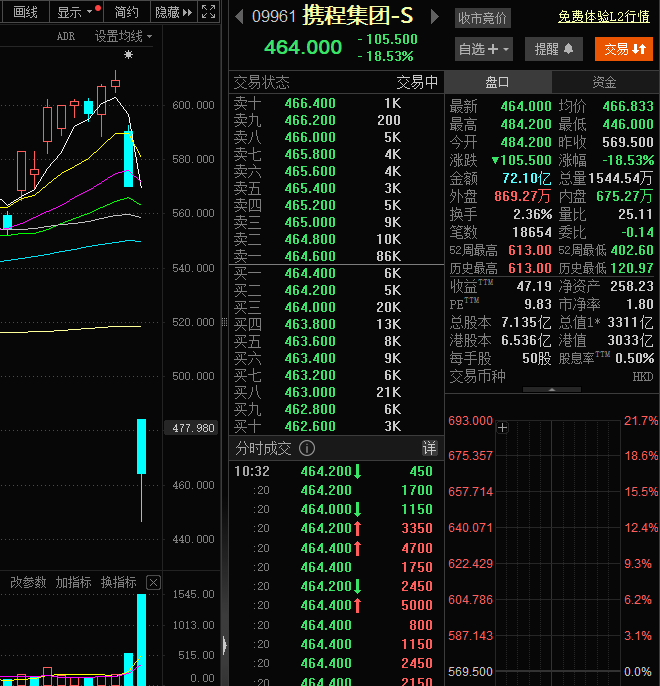Click the tallest cyan volume bar
The height and width of the screenshot is (686, 660).
click(141, 640)
